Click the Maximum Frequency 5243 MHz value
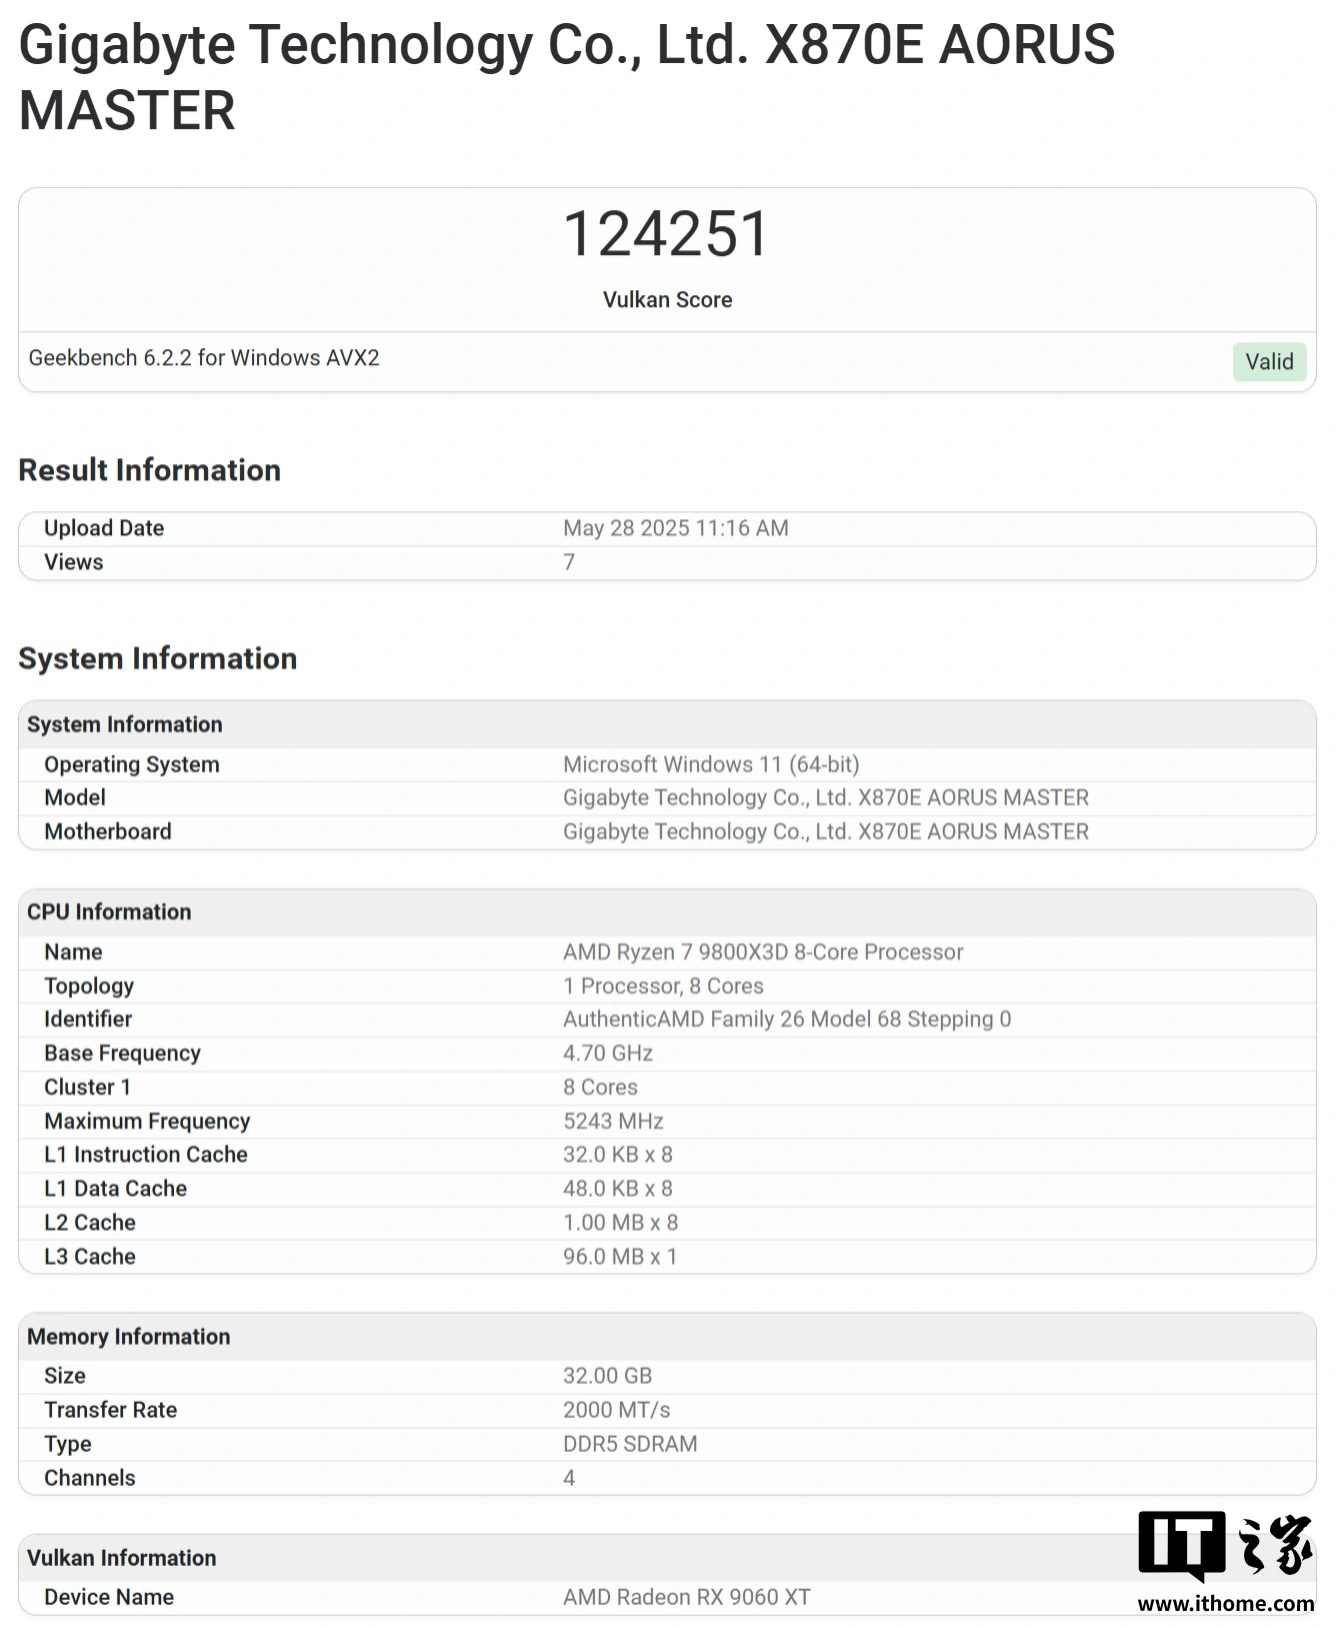The image size is (1336, 1627). tap(613, 1121)
